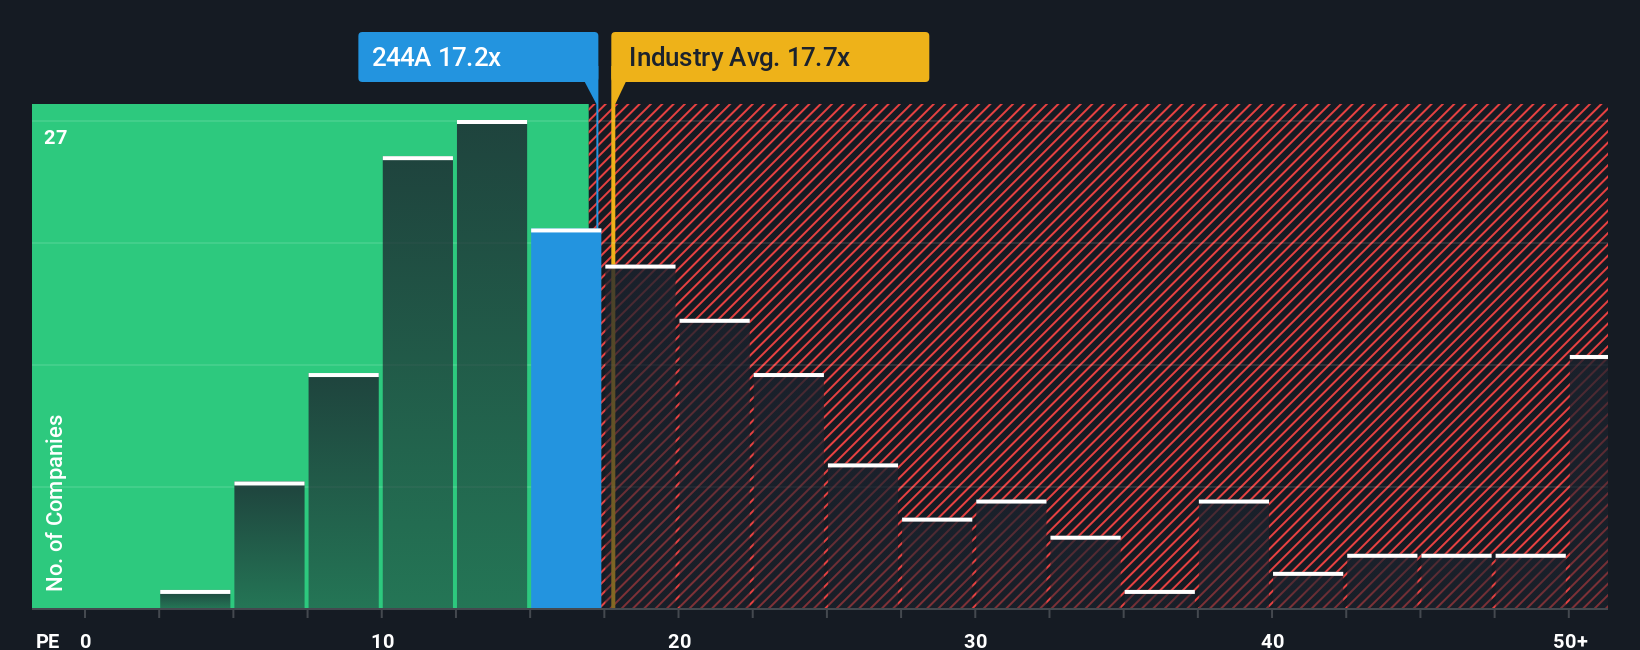Select the blue highlighted histogram bar
Screen dimensions: 1640x650
pos(566,419)
